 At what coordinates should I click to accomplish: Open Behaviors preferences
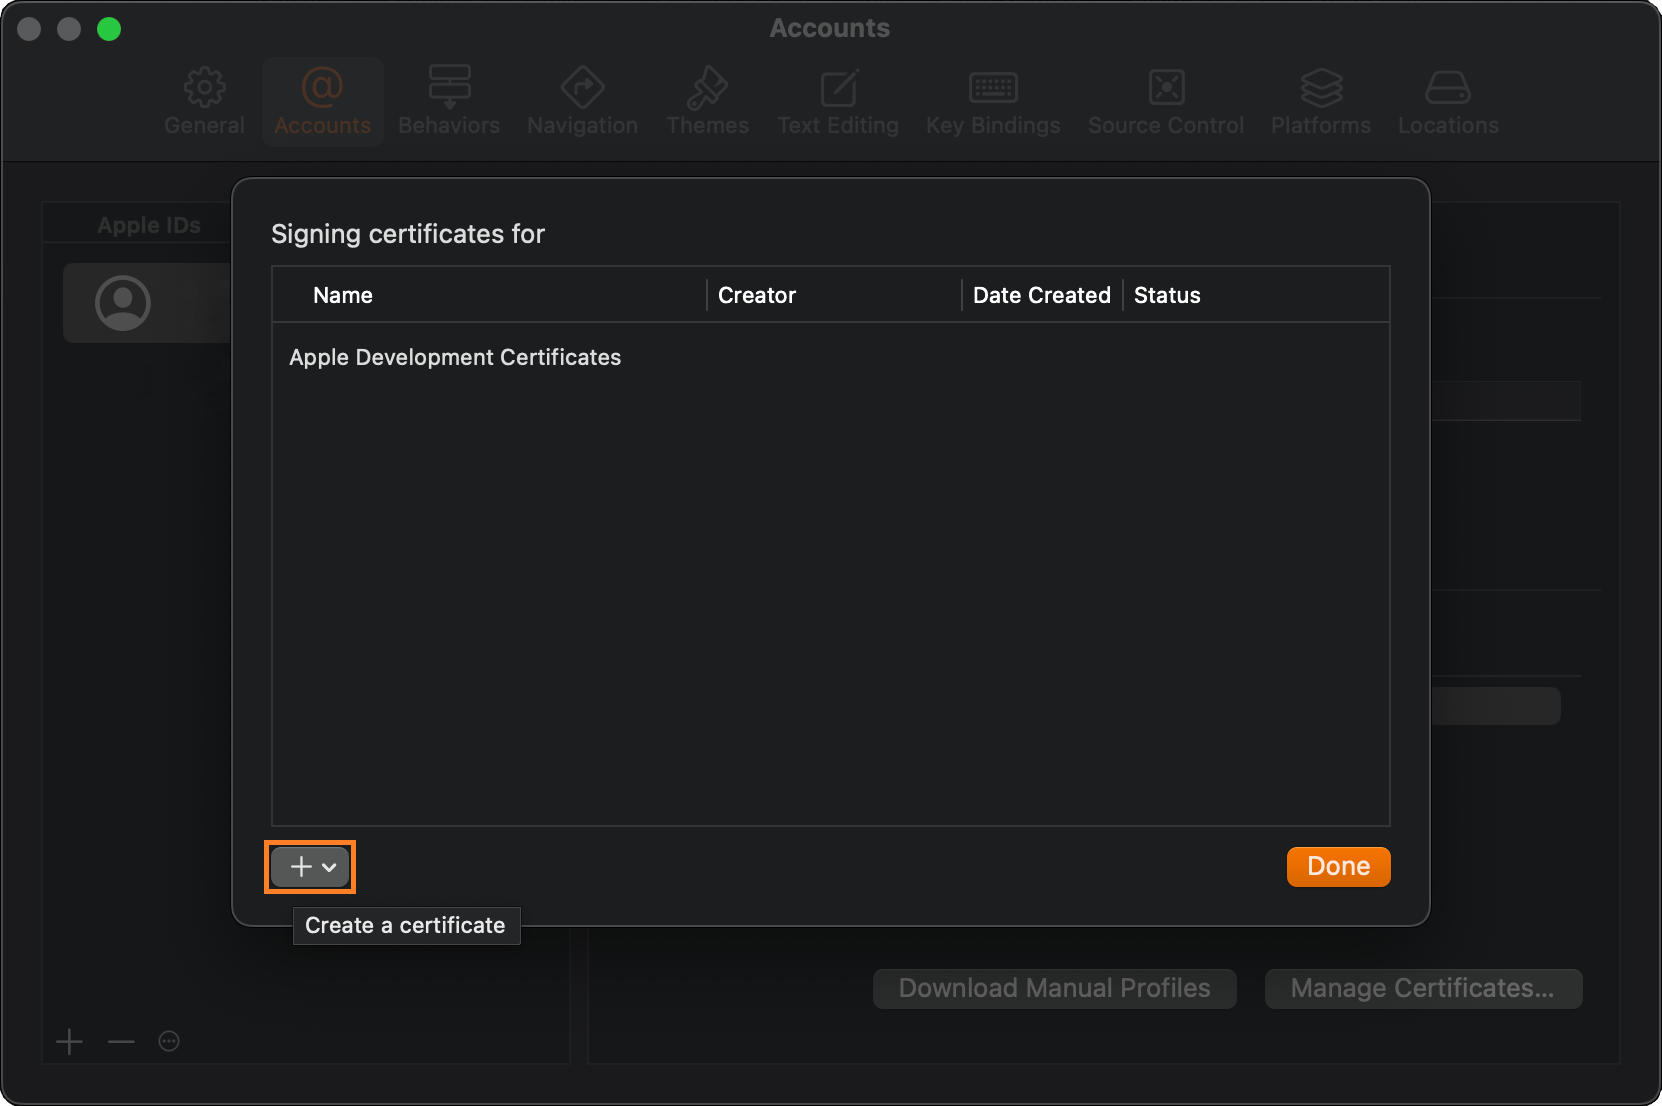coord(449,102)
